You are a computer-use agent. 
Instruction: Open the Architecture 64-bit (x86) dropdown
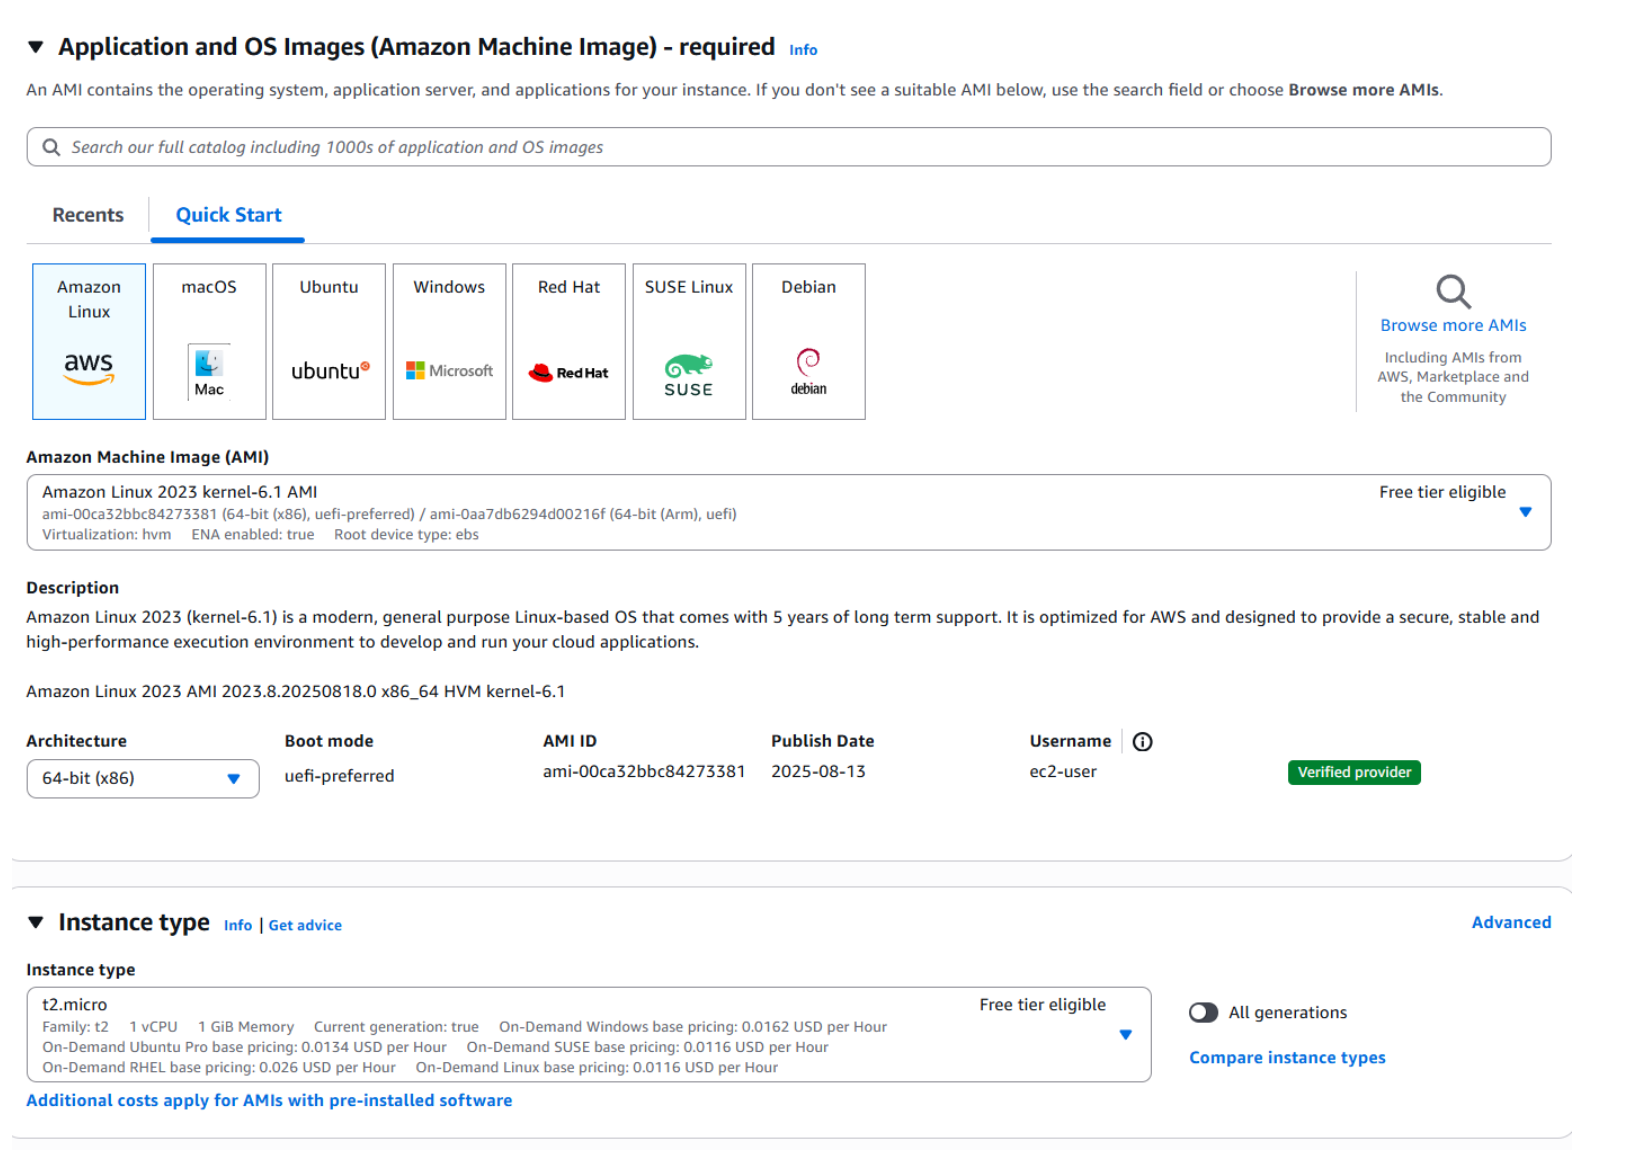tap(233, 778)
